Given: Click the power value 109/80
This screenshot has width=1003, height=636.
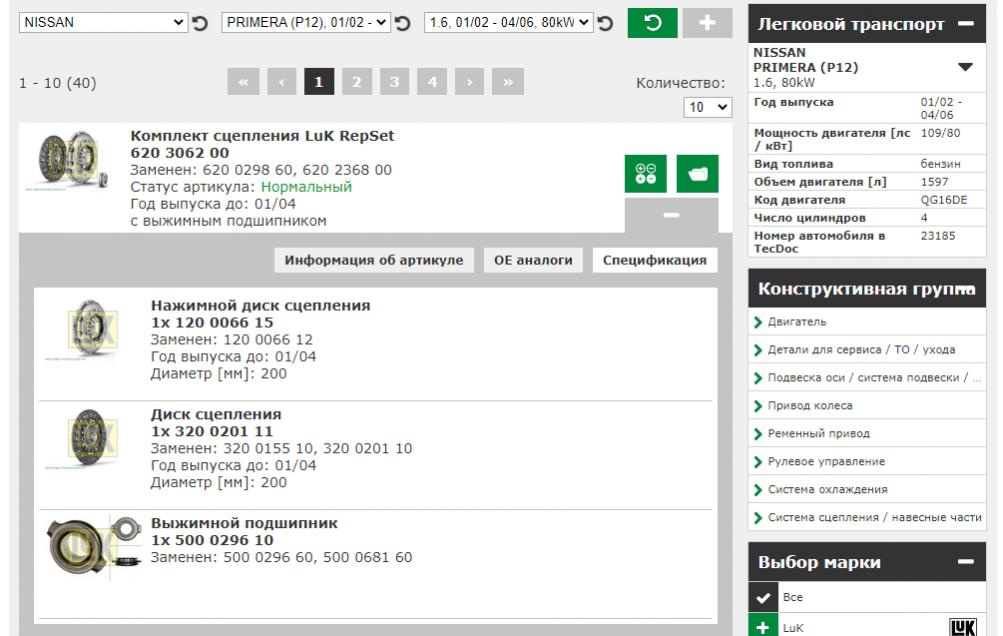Looking at the screenshot, I should coord(940,133).
